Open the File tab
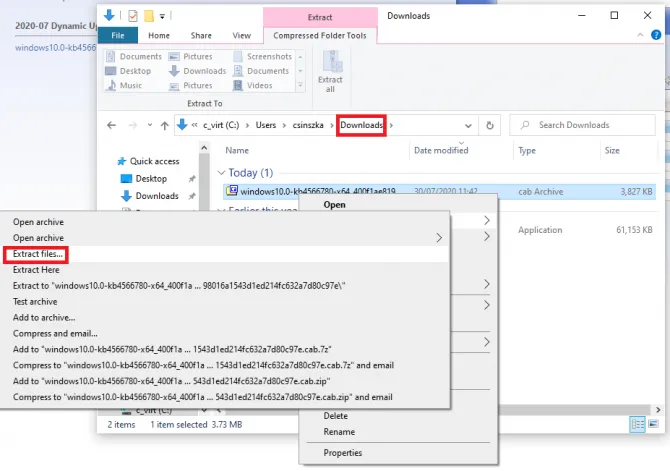The width and height of the screenshot is (670, 471). 117,35
